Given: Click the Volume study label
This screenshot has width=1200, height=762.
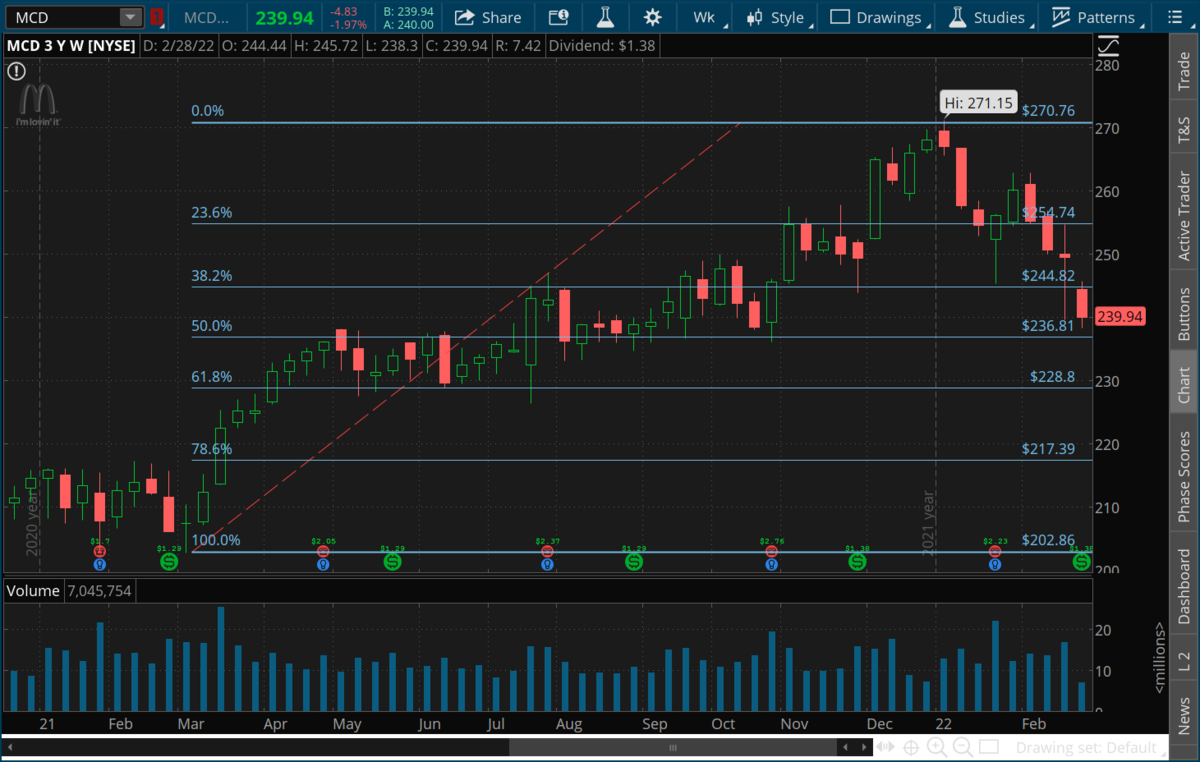Looking at the screenshot, I should coord(33,591).
